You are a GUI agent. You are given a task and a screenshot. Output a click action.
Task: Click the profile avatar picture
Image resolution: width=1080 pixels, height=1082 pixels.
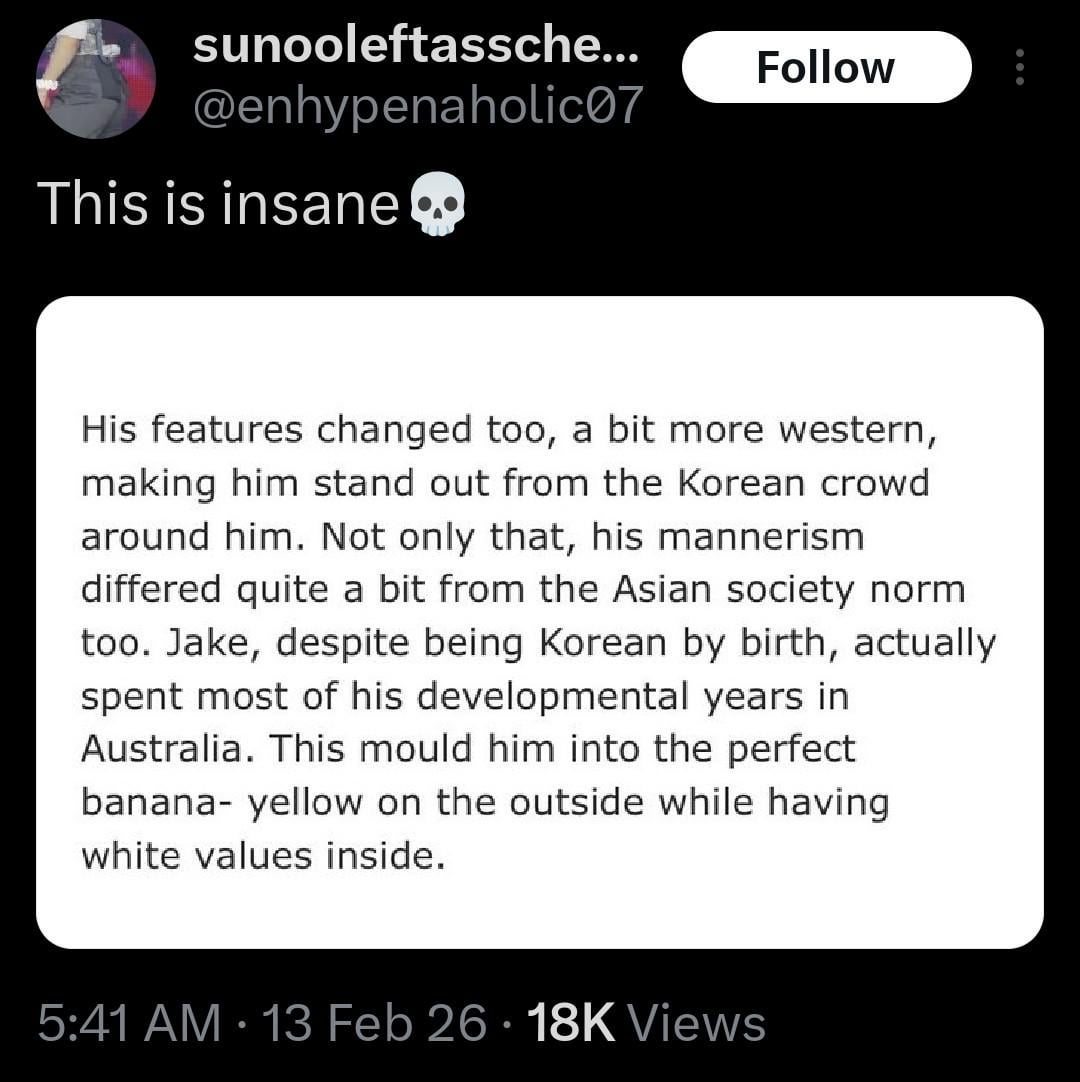96,79
